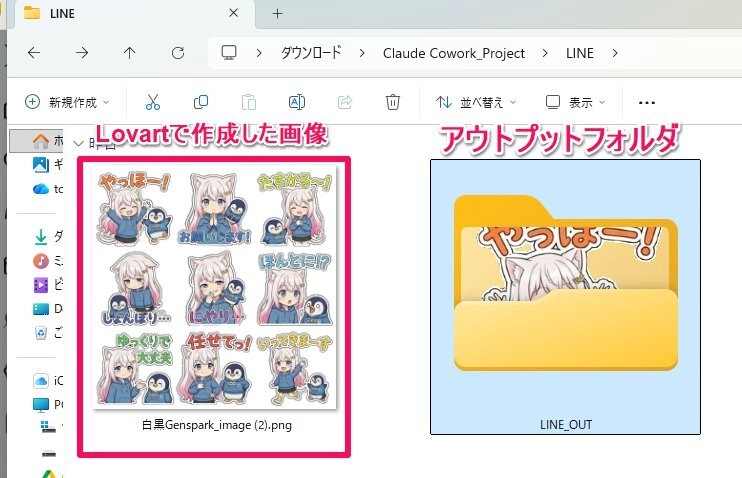Share selected item with toolbar icon
Screen dimensions: 742x478
point(345,102)
